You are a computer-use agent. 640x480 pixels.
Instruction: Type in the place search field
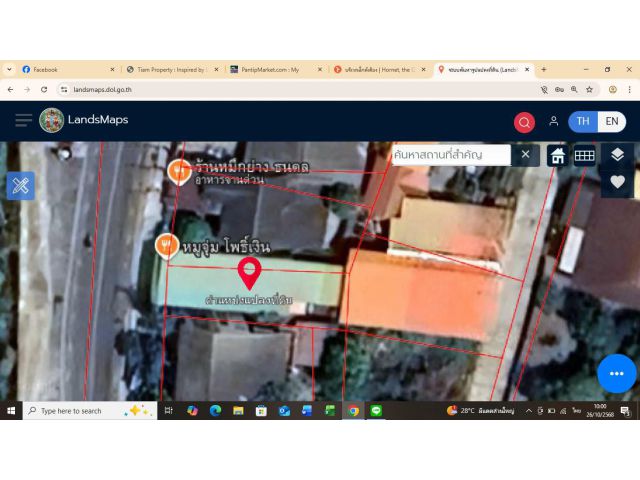point(450,155)
